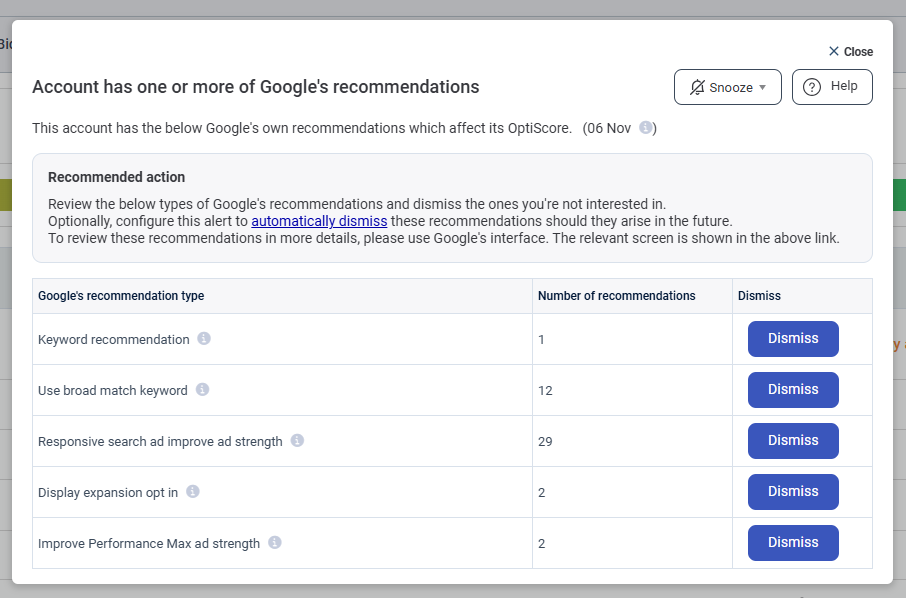This screenshot has width=906, height=598.
Task: Click info icon for Responsive search ad row
Action: (297, 441)
